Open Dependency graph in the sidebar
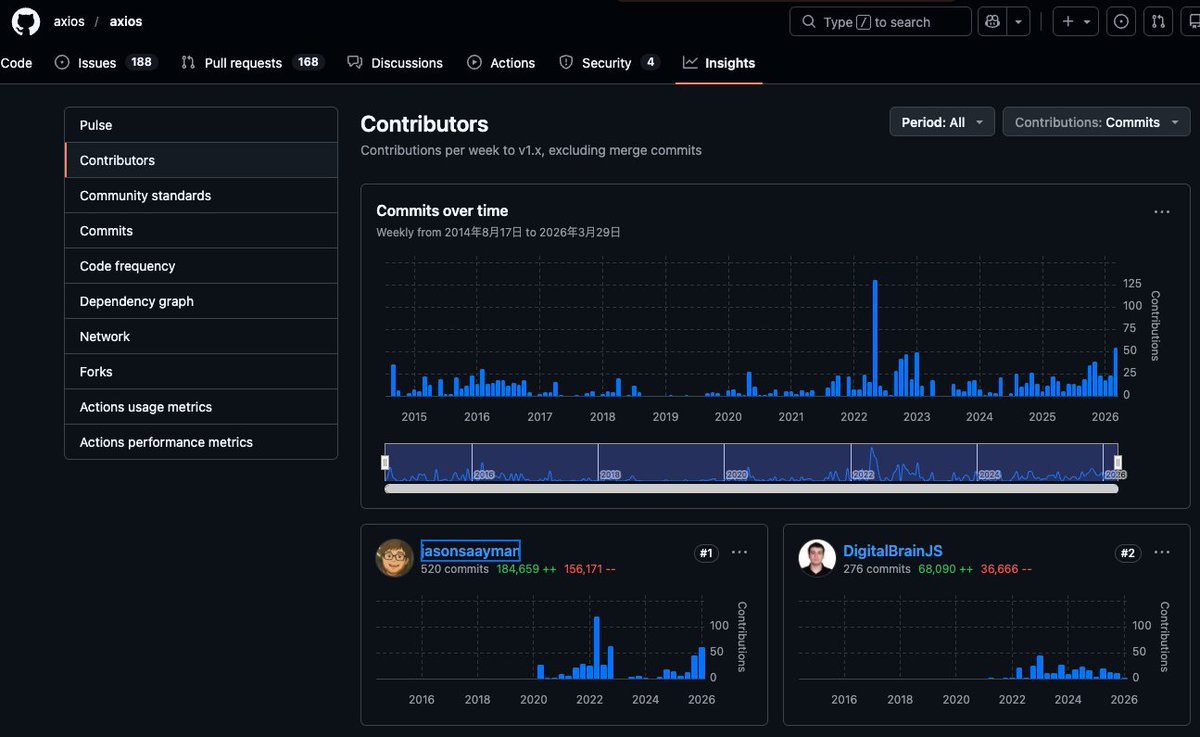Viewport: 1200px width, 737px height. coord(201,301)
